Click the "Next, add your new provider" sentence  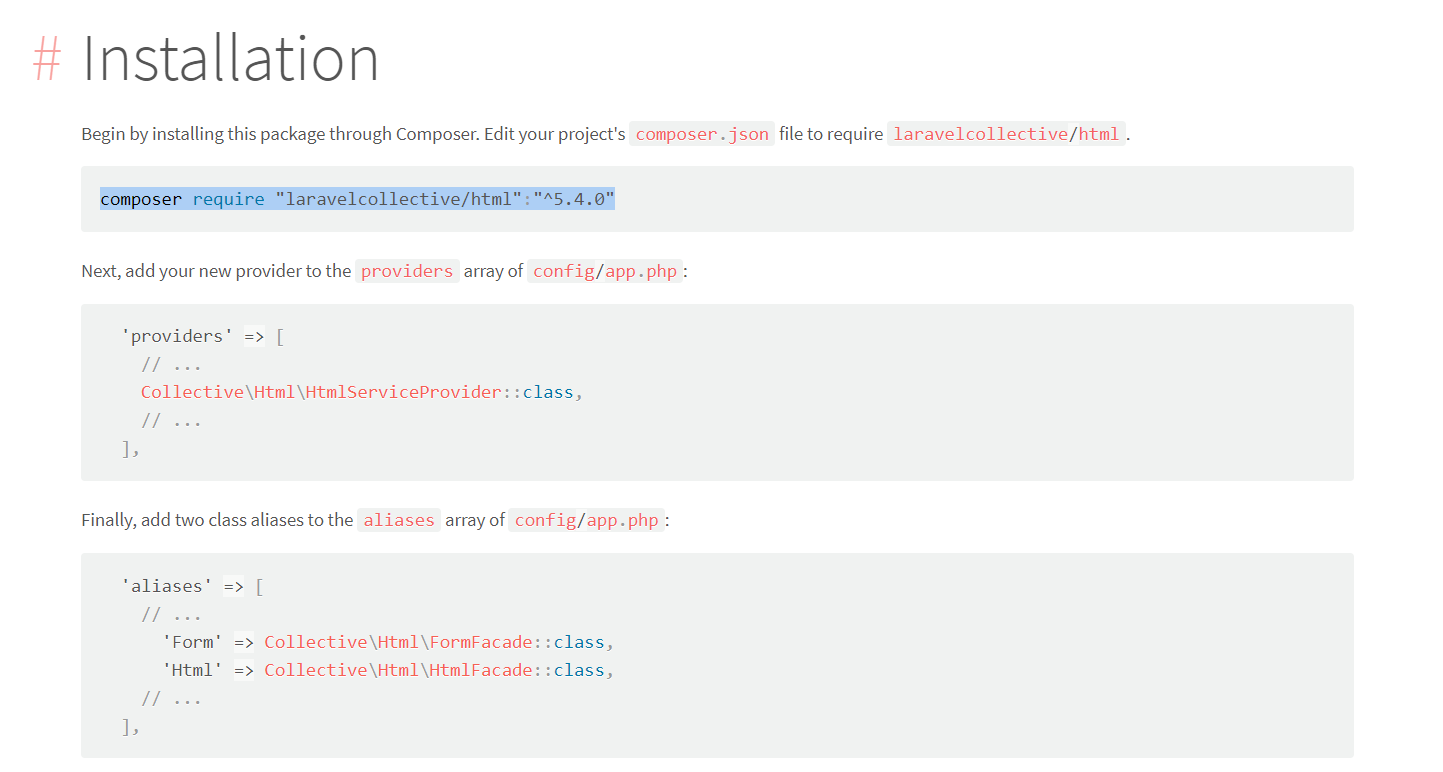pyautogui.click(x=385, y=271)
